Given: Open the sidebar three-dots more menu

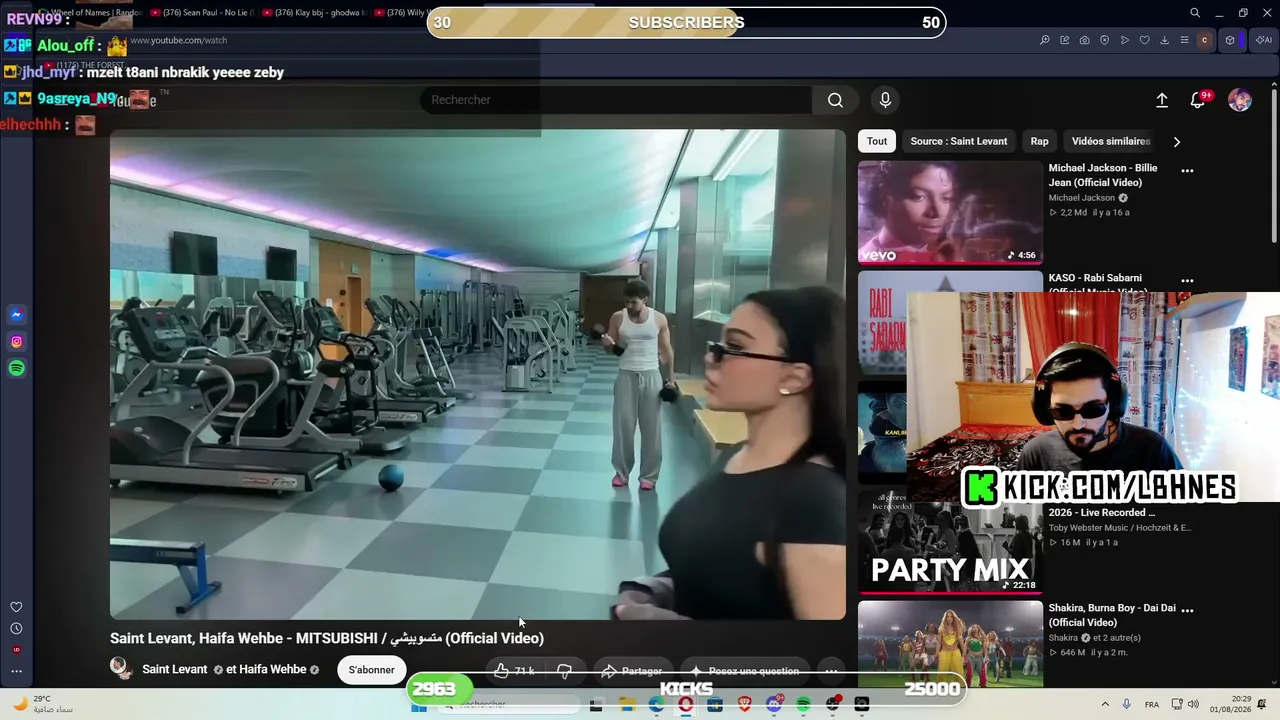Looking at the screenshot, I should point(16,672).
